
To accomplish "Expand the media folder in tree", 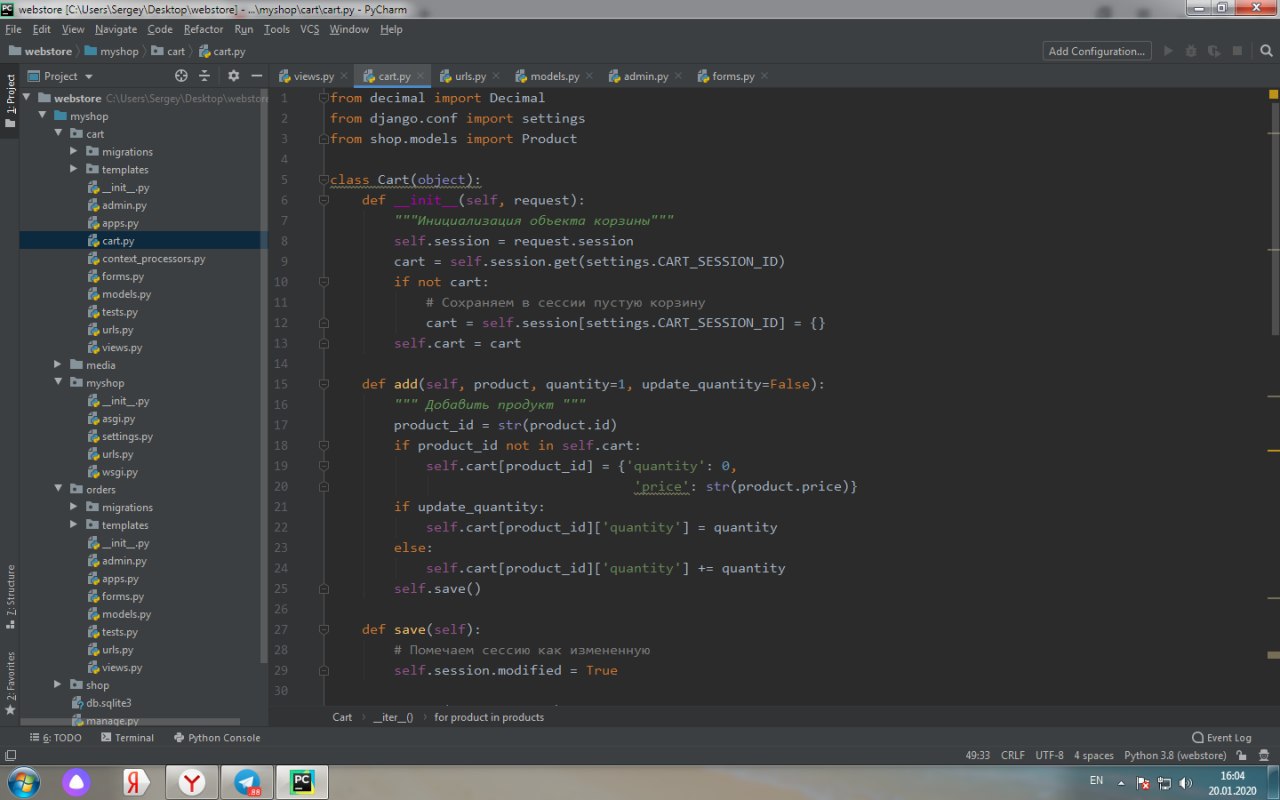I will click(59, 365).
